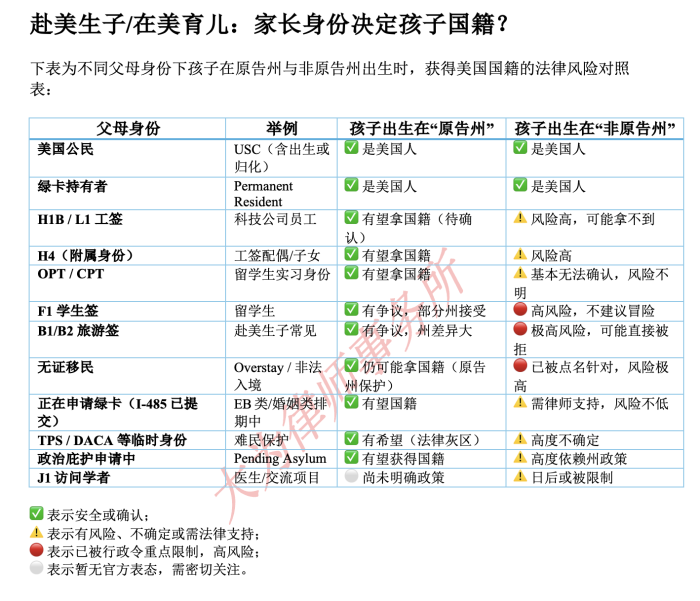The width and height of the screenshot is (700, 601).
Task: Click the cell 工签配偶/子女
Action: pyautogui.click(x=277, y=255)
